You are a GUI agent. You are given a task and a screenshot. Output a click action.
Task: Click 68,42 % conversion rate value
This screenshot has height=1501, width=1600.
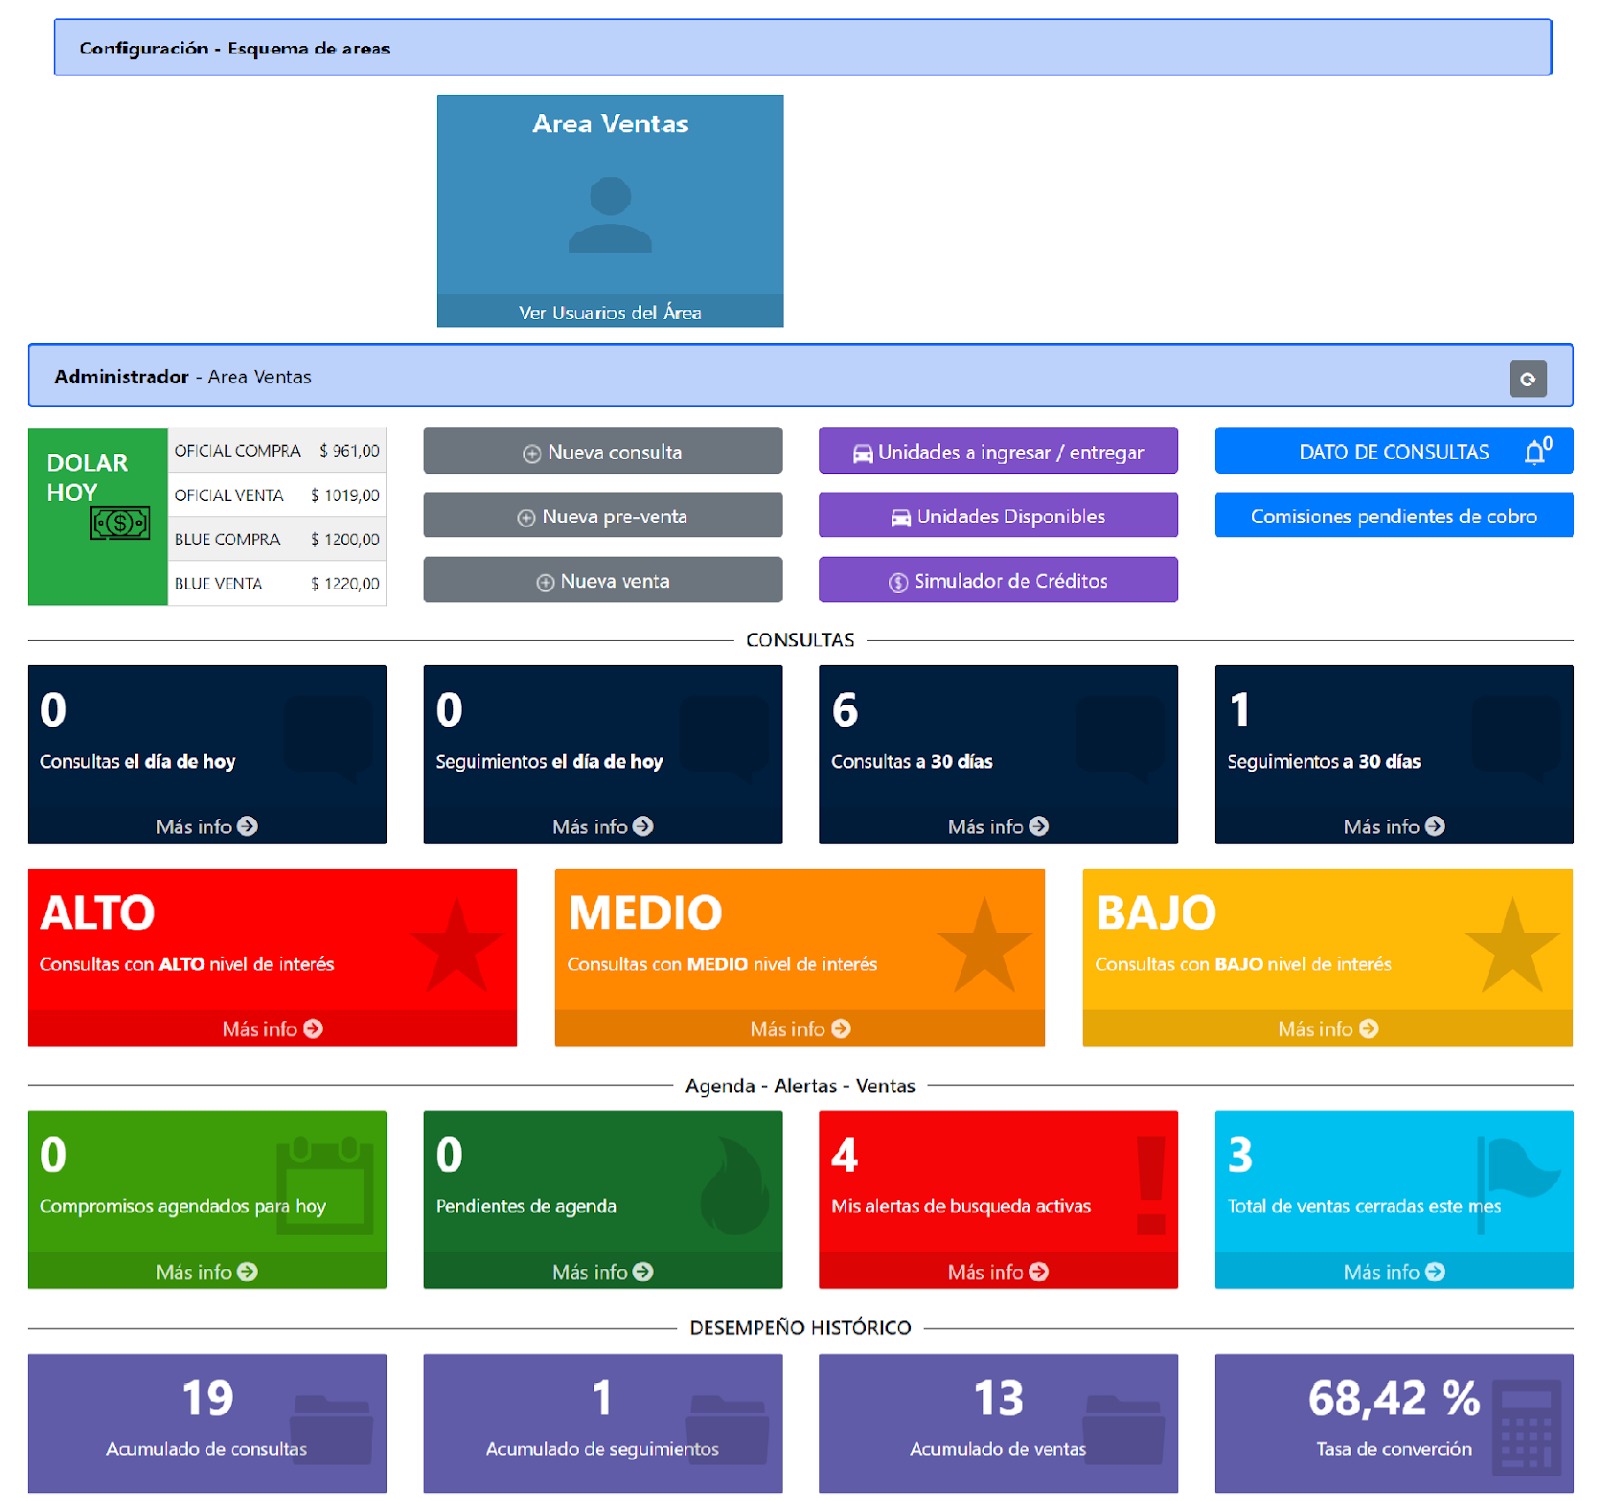pyautogui.click(x=1394, y=1398)
